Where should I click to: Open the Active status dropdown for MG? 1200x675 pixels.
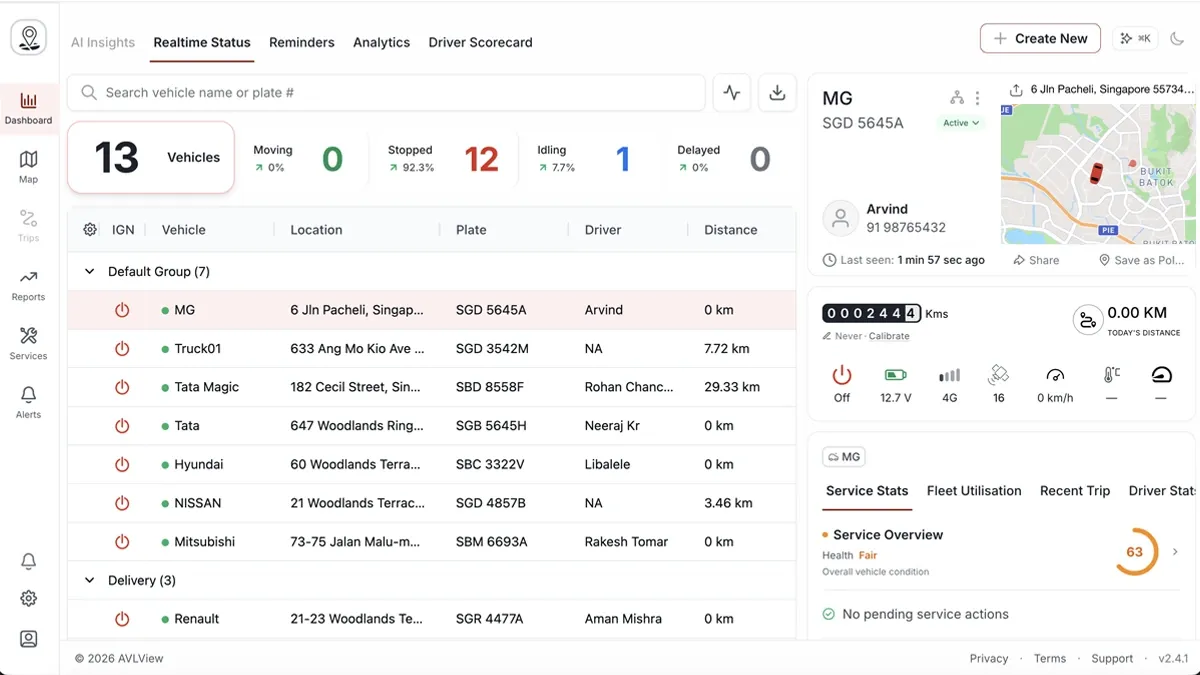coord(962,123)
